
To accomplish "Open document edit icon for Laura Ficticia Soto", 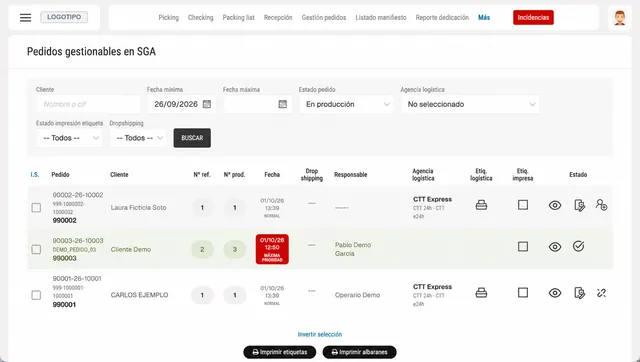I will (x=579, y=205).
